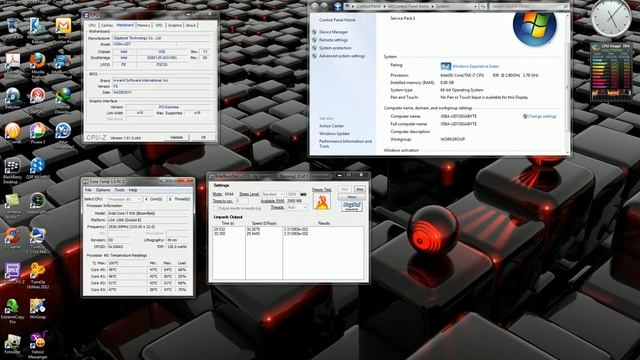This screenshot has width=640, height=360.
Task: Open the Windows Update link
Action: [334, 134]
